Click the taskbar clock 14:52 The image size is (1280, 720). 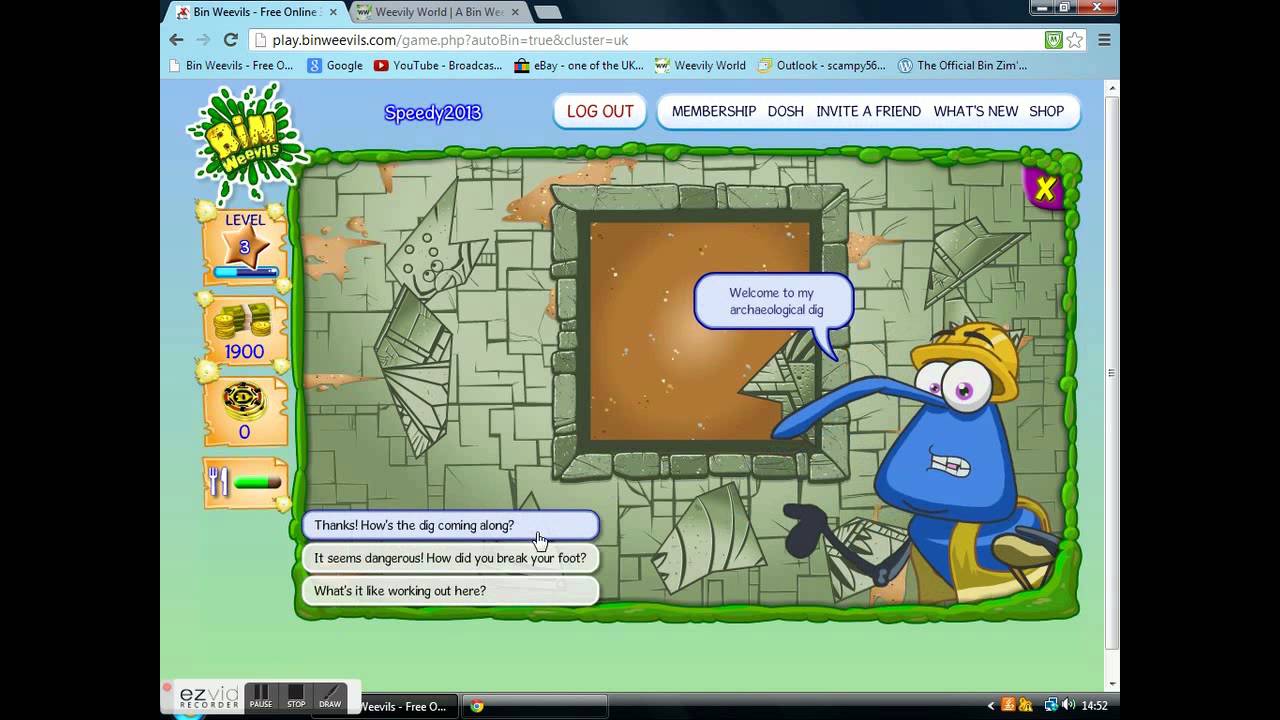(x=1095, y=705)
